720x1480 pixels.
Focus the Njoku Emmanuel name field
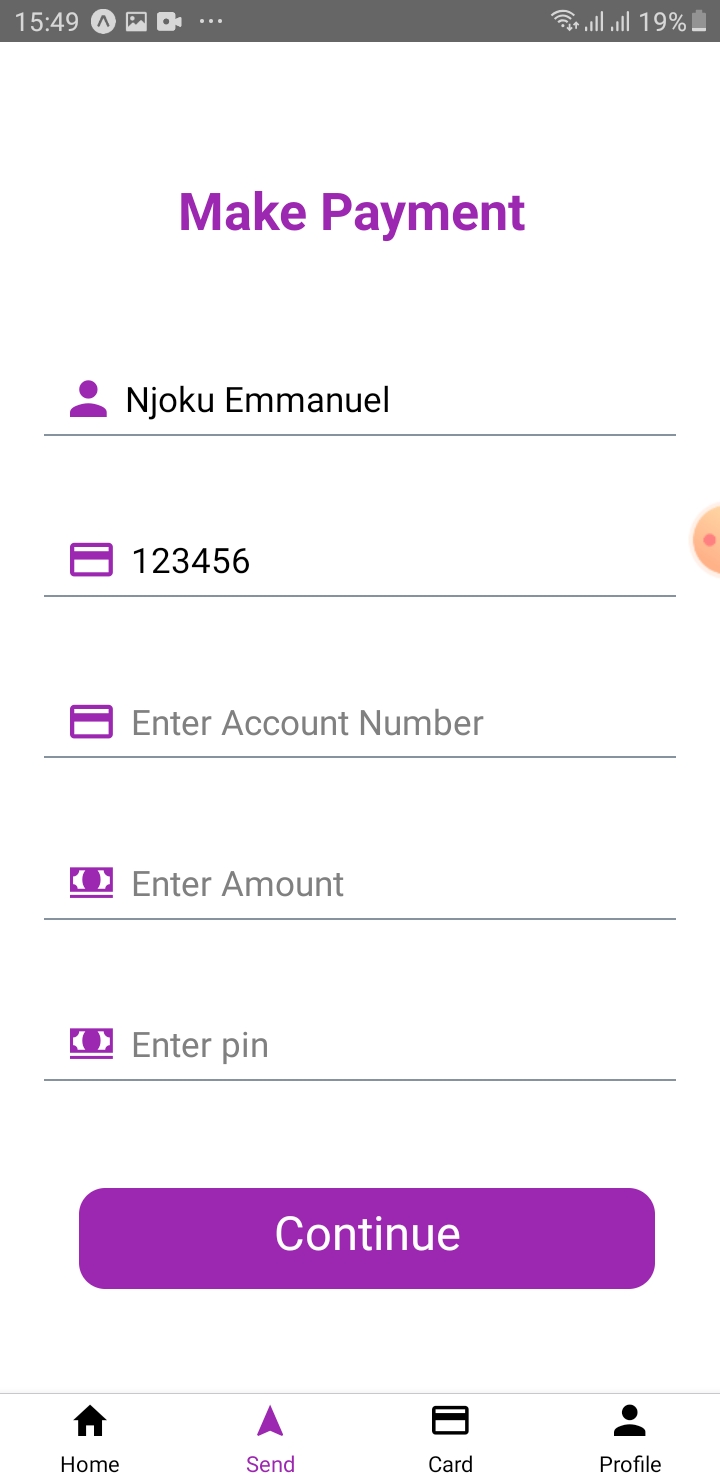[390, 401]
